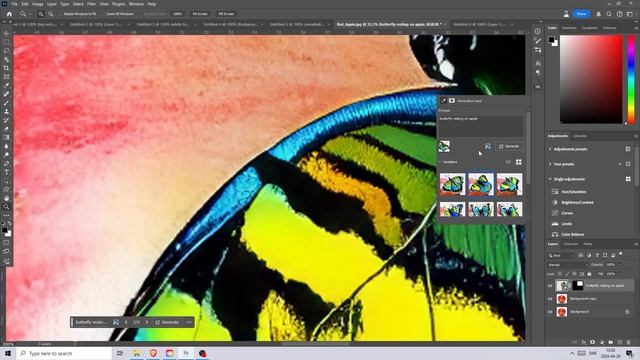Switch variations to grid view icon
The height and width of the screenshot is (360, 640).
519,162
